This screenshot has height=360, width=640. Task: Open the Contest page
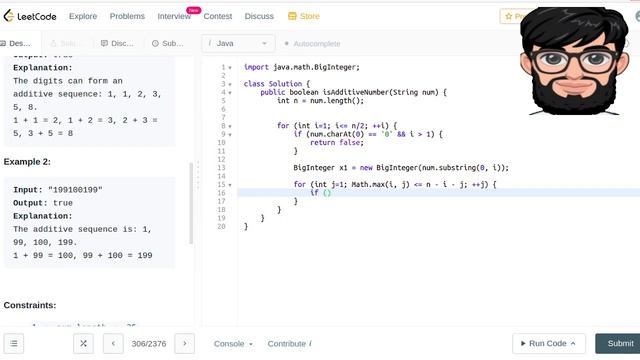click(218, 16)
